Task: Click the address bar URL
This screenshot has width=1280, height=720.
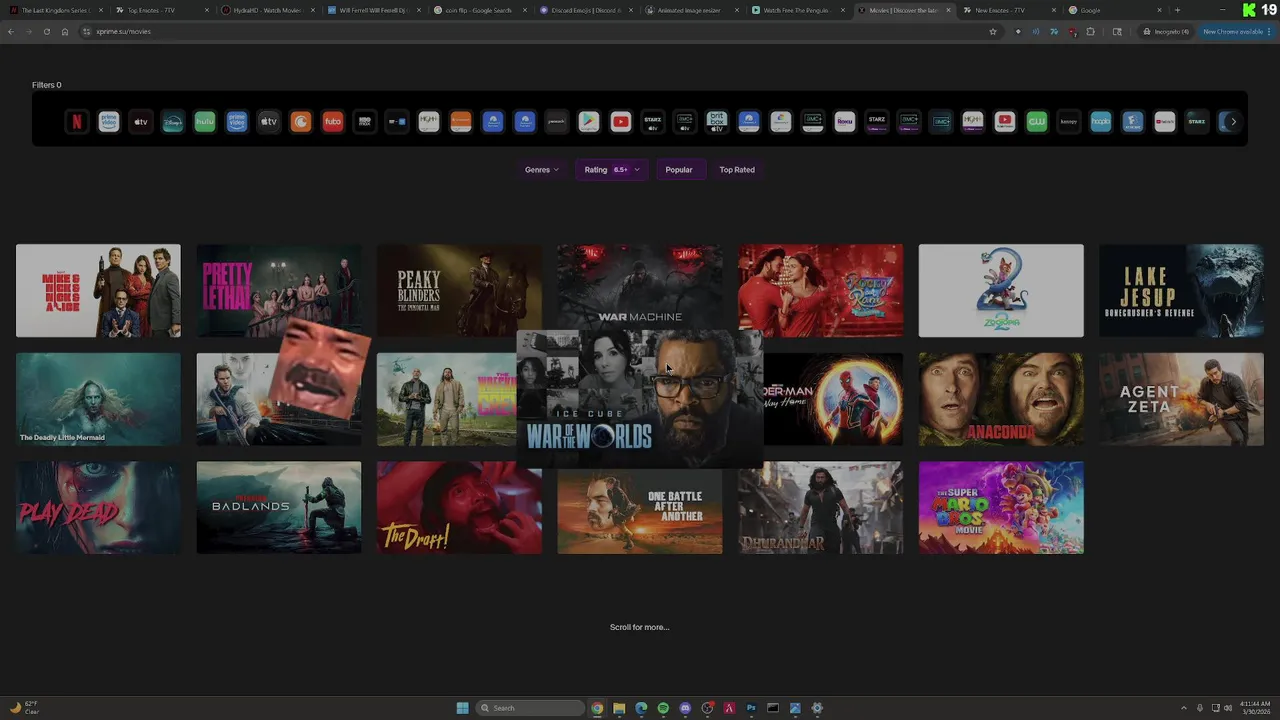Action: (x=124, y=31)
